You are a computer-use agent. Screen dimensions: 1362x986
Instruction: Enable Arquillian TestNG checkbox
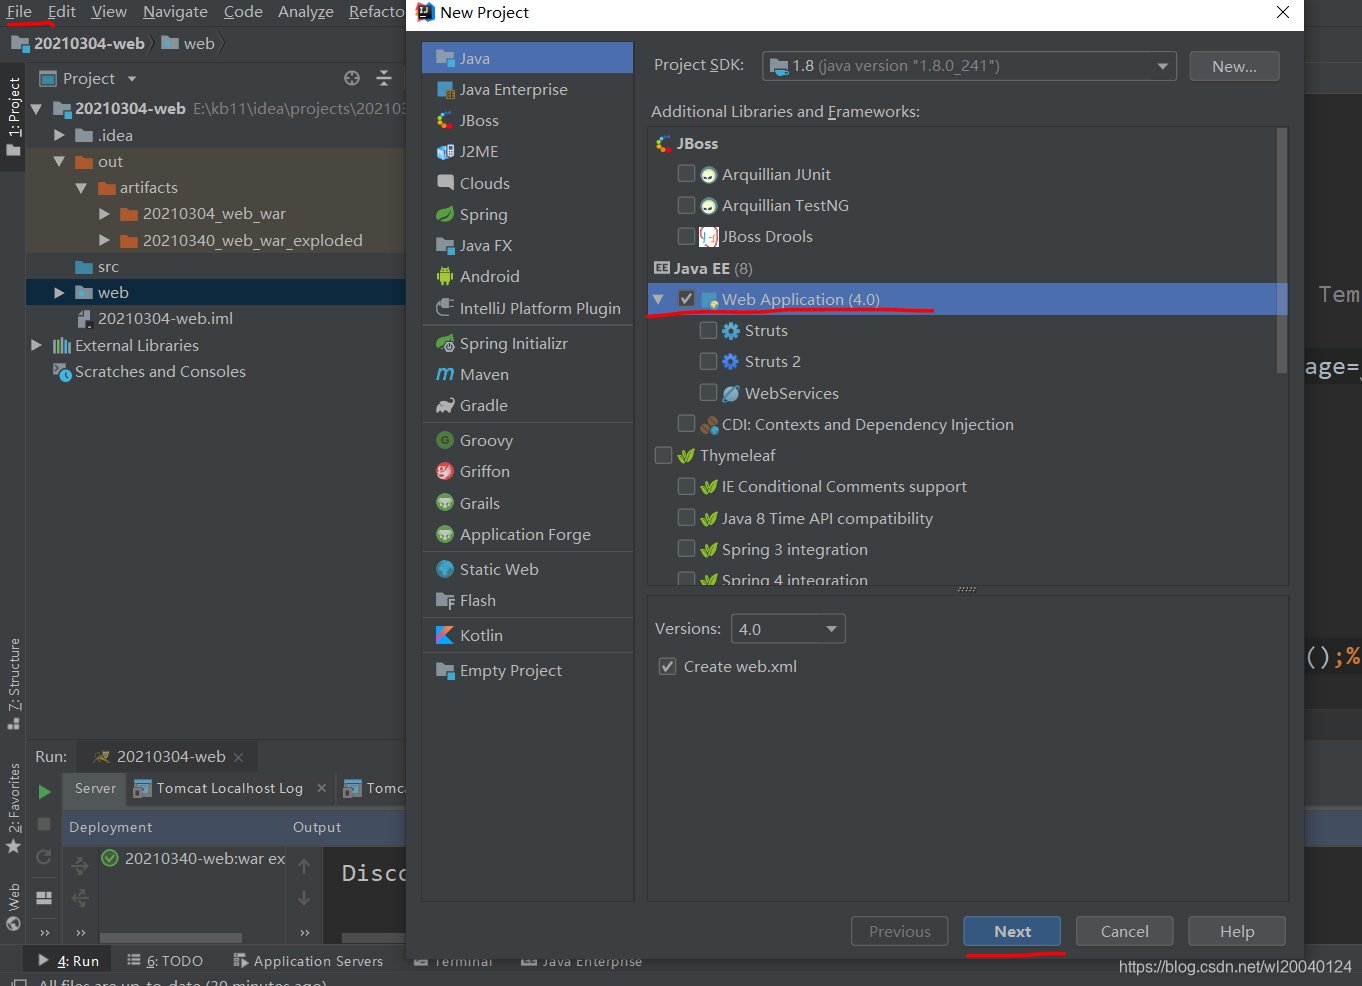[686, 204]
